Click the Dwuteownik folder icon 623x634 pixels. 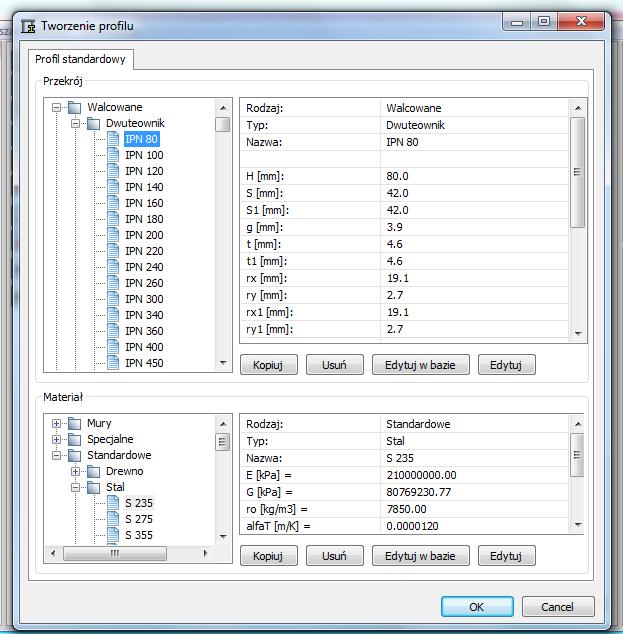pyautogui.click(x=93, y=123)
